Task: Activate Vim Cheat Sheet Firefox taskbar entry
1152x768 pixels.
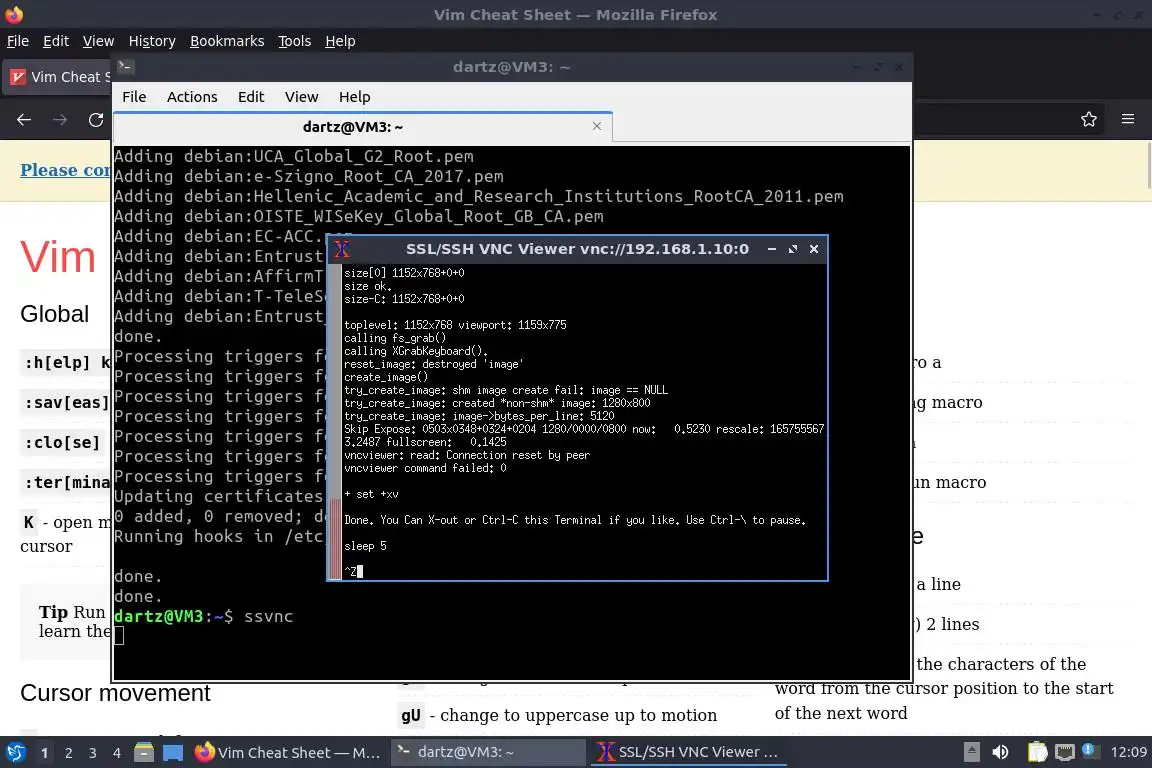Action: 288,753
